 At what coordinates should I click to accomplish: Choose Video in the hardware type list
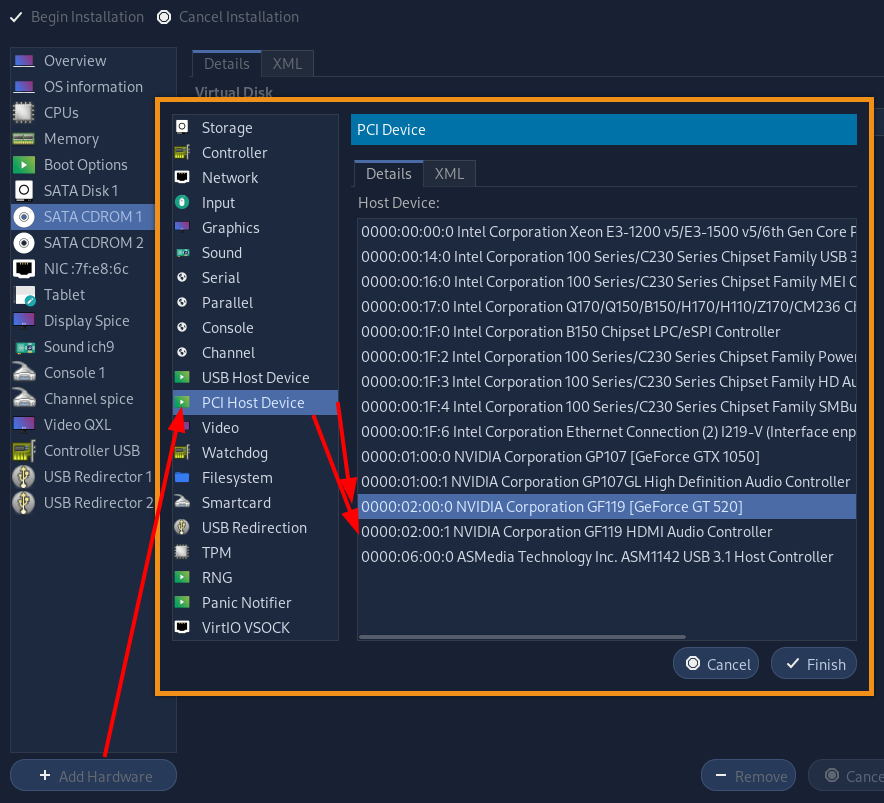pos(255,427)
